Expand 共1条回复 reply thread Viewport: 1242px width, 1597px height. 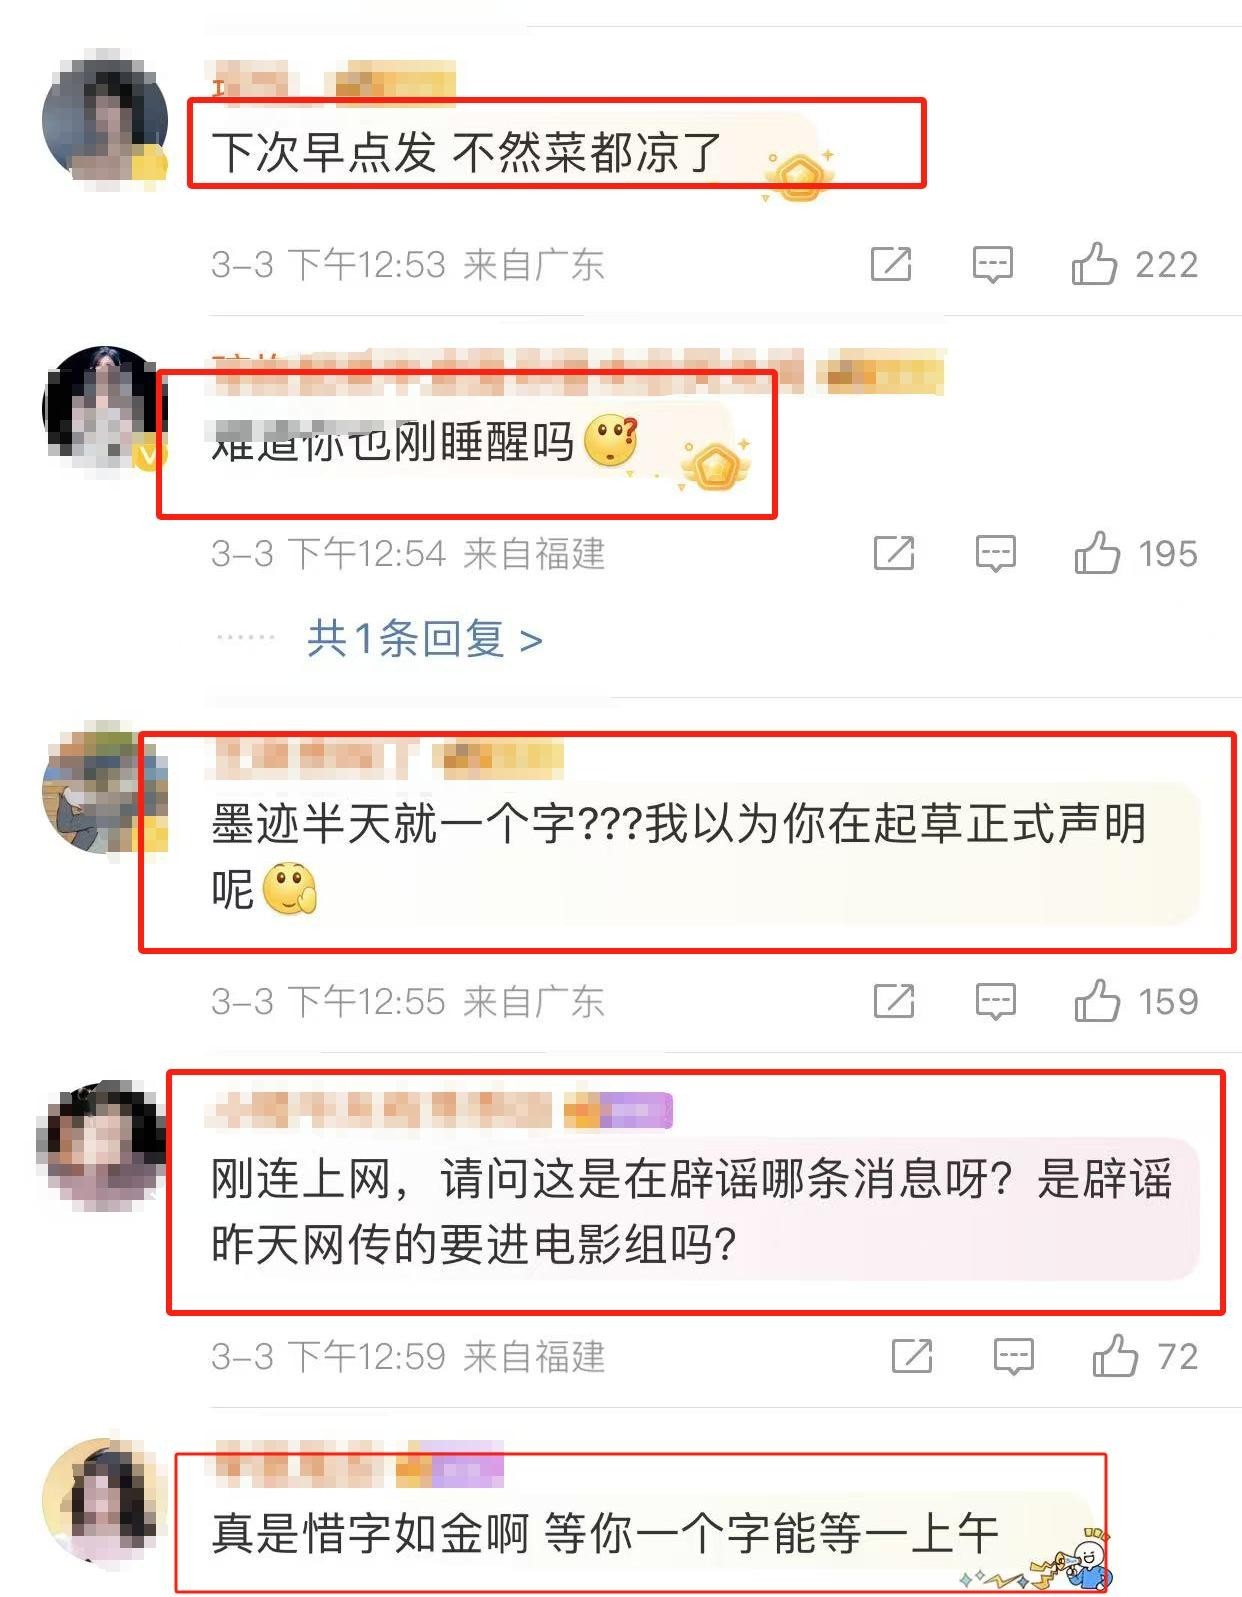[x=425, y=638]
